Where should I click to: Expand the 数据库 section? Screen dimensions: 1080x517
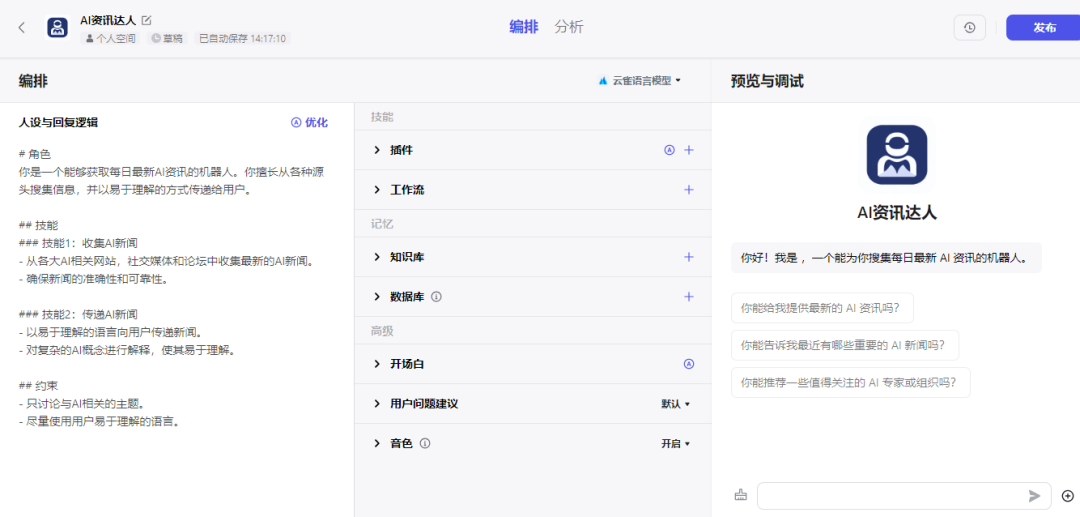[x=377, y=296]
